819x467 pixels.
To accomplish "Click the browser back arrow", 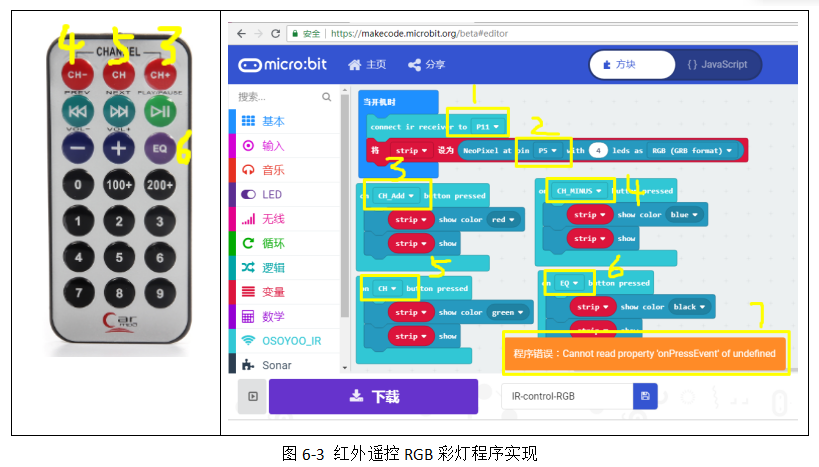I will point(241,33).
